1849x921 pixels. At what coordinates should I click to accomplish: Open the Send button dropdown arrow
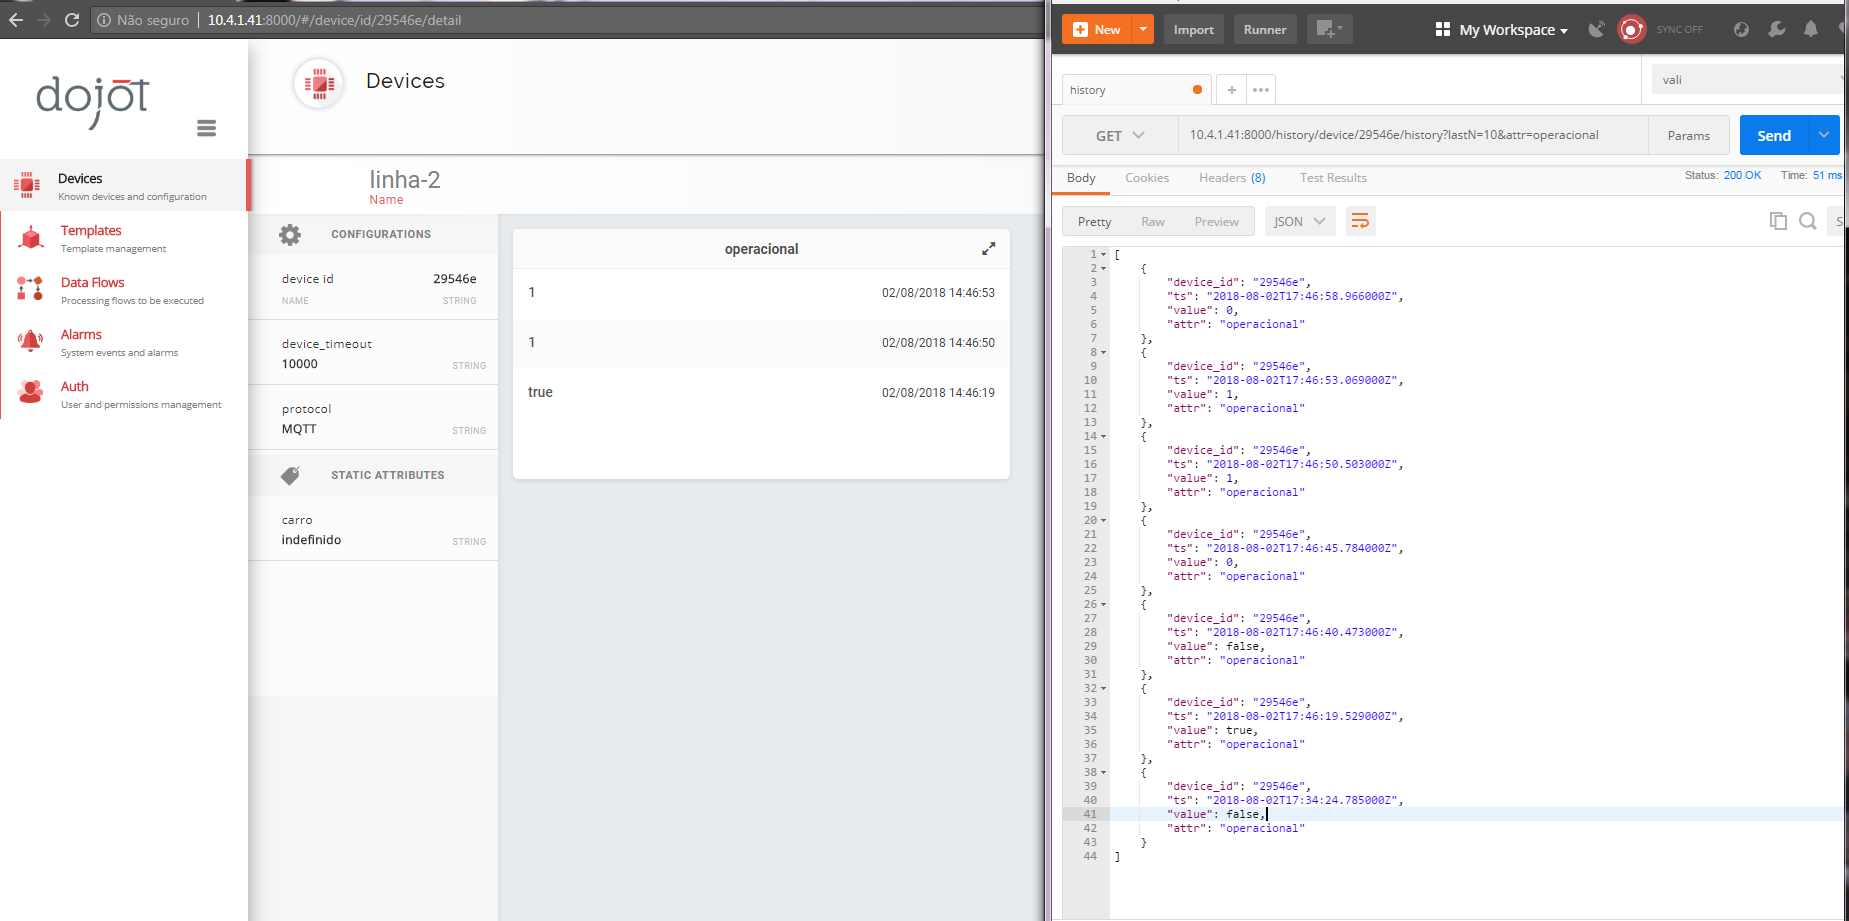(x=1824, y=135)
